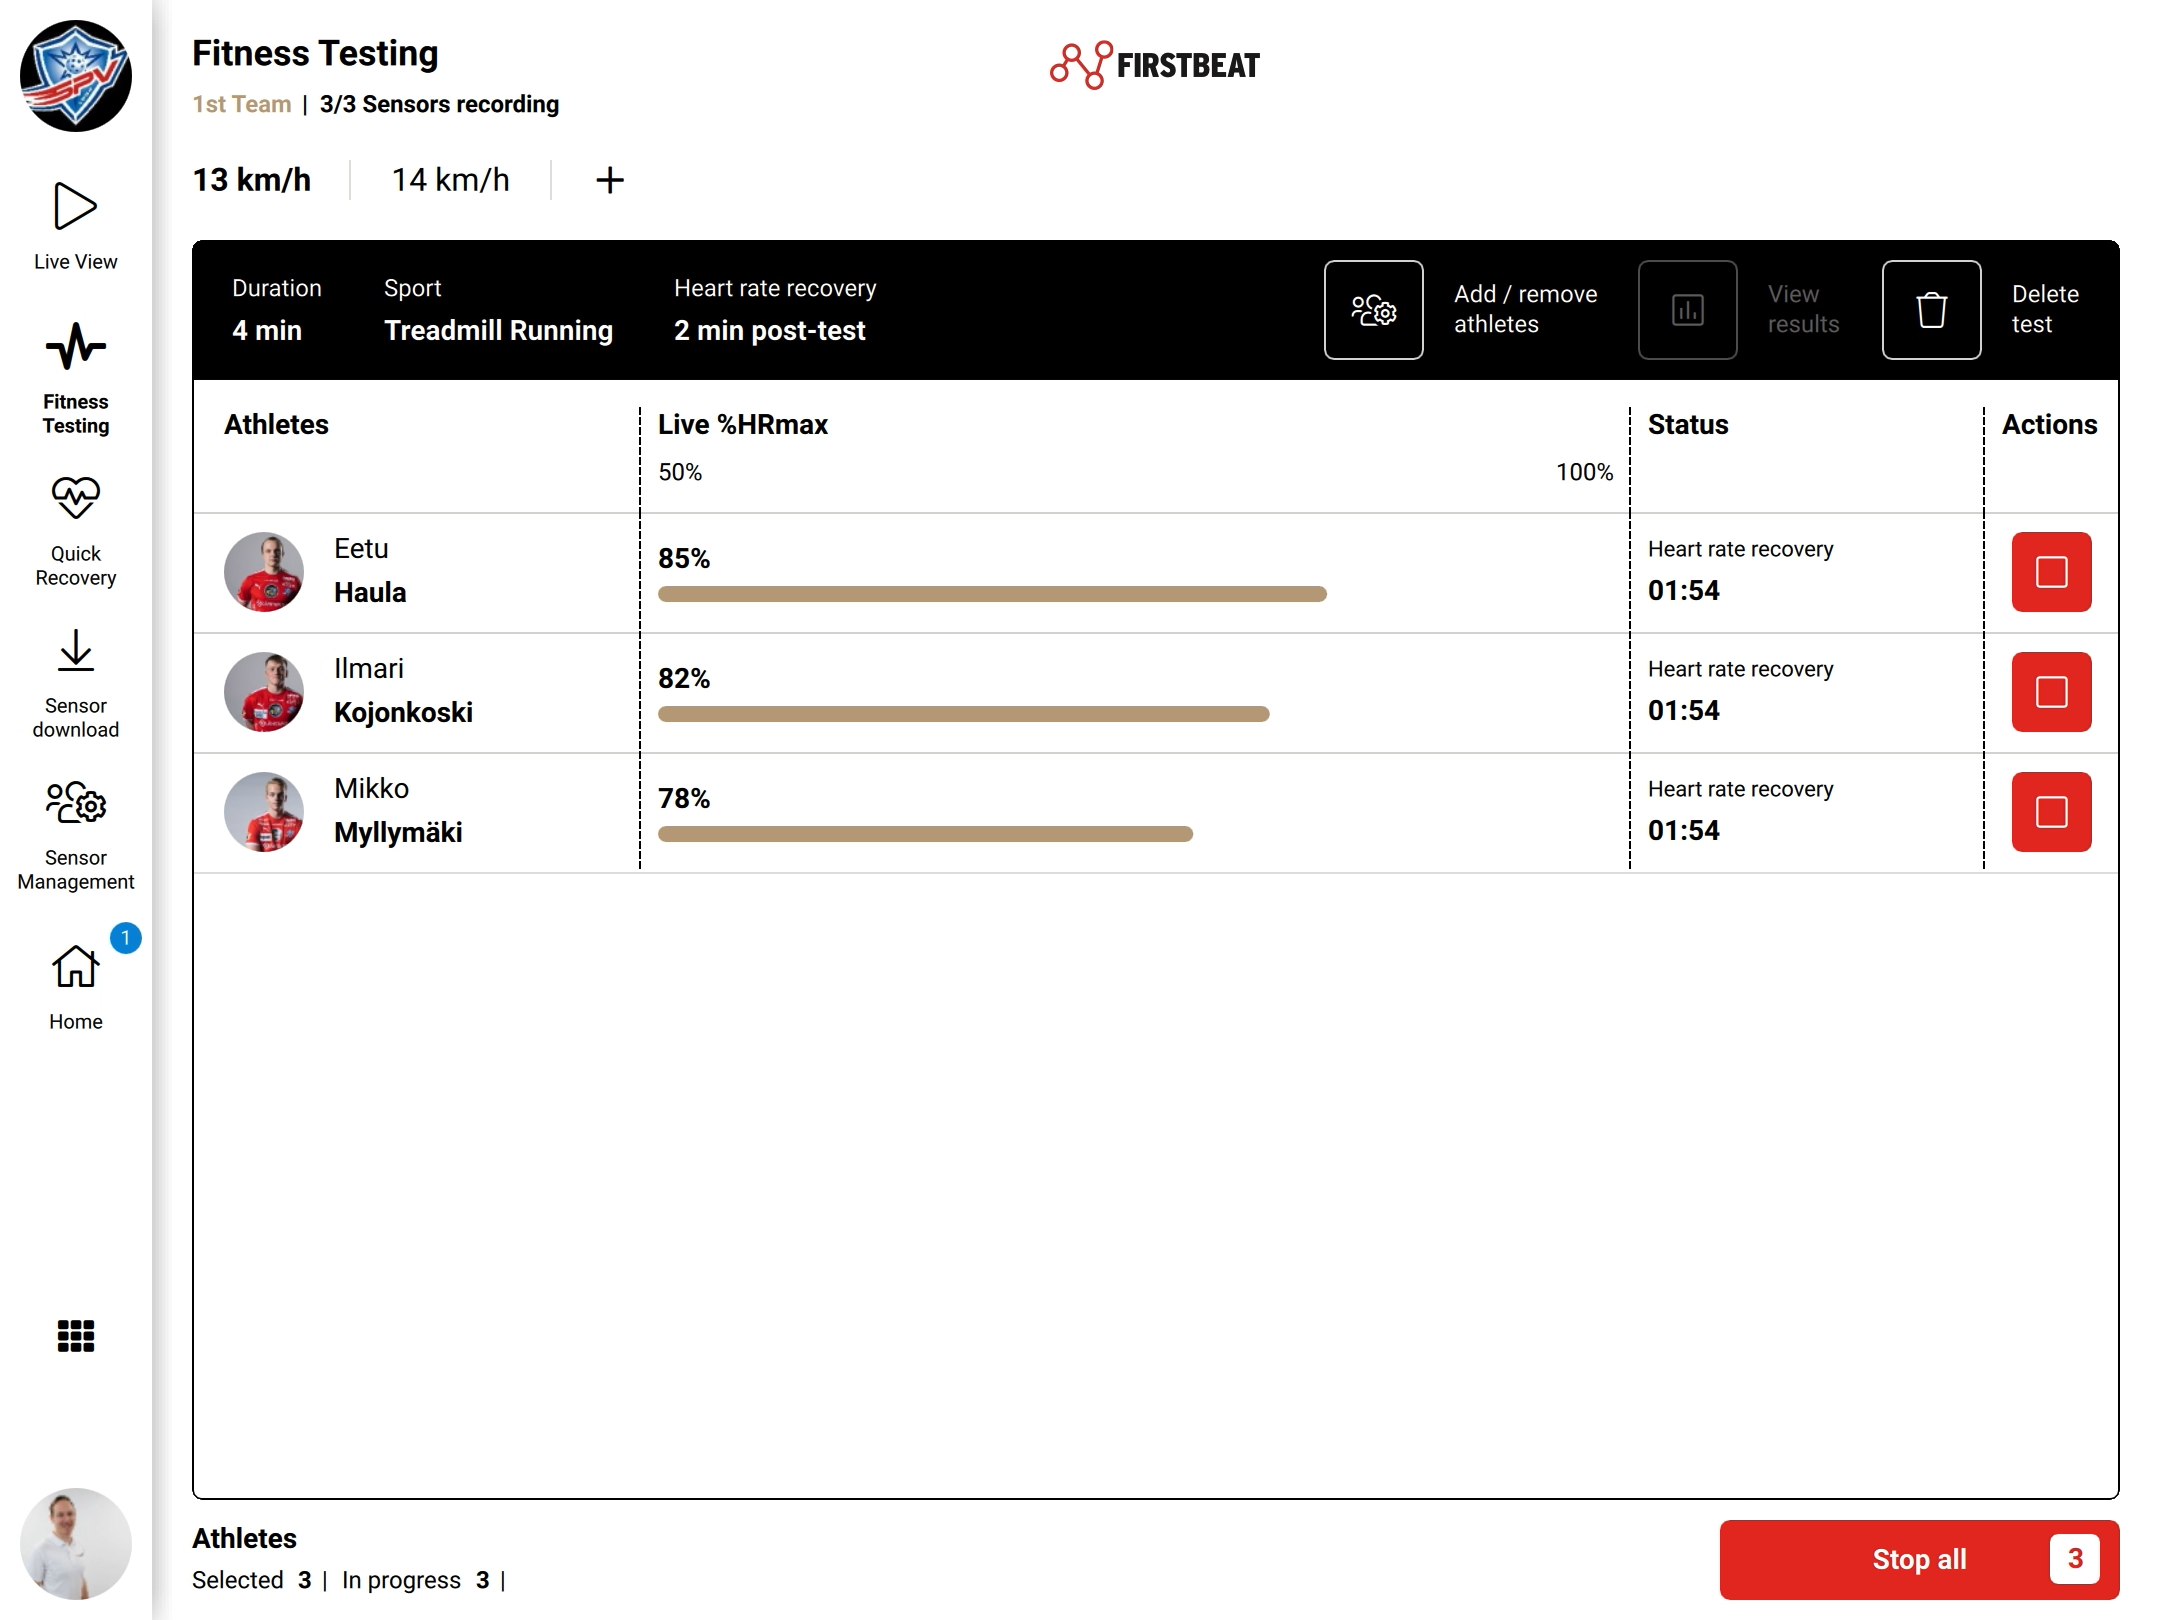This screenshot has height=1620, width=2160.
Task: Click the Add / remove athletes icon
Action: [1373, 310]
